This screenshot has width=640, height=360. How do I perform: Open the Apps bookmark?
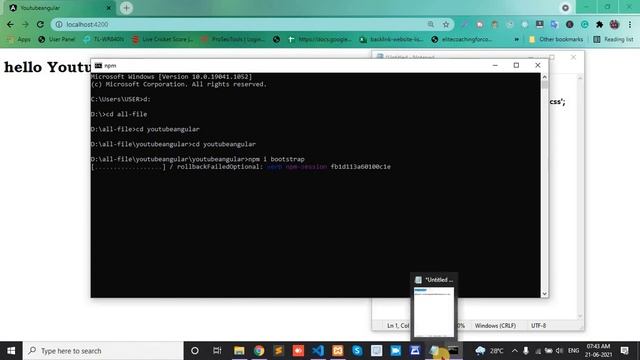pyautogui.click(x=19, y=39)
